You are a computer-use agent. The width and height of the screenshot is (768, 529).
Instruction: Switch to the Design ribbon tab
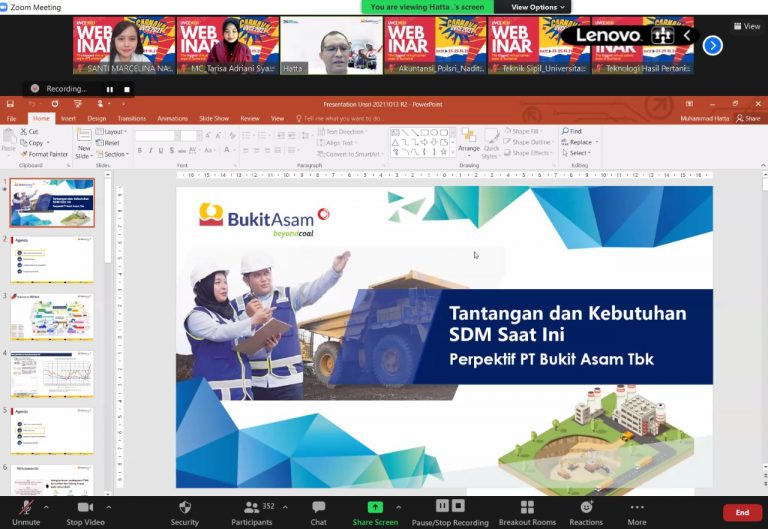pos(96,119)
